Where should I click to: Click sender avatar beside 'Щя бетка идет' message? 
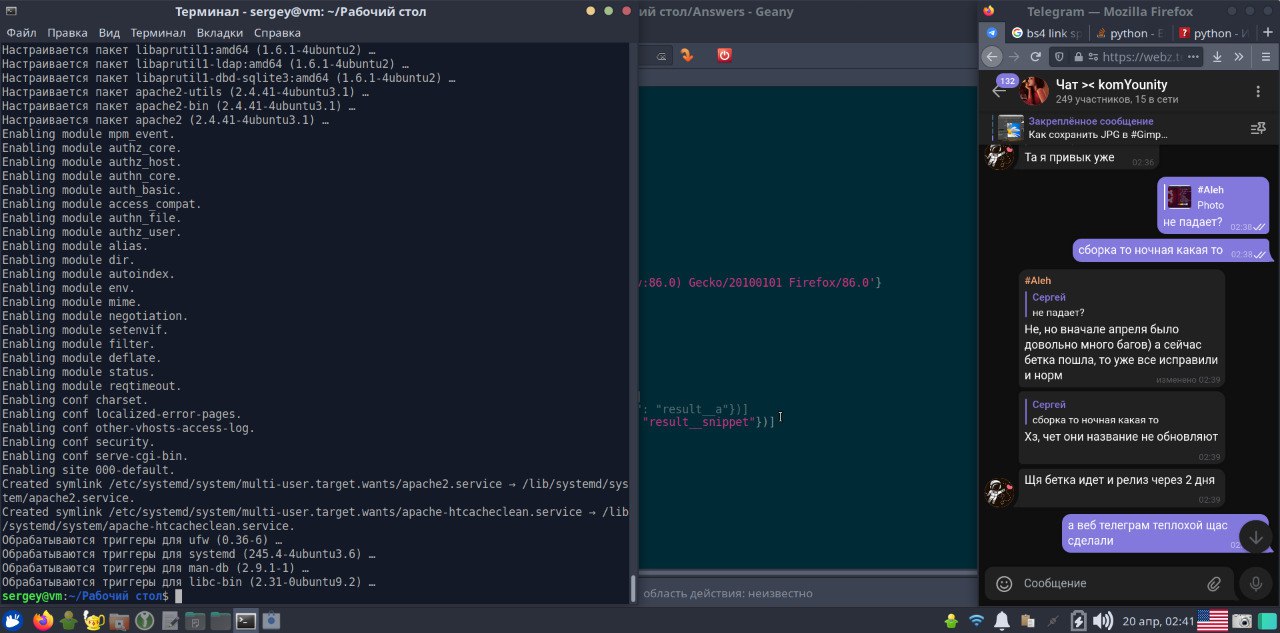[x=1001, y=492]
